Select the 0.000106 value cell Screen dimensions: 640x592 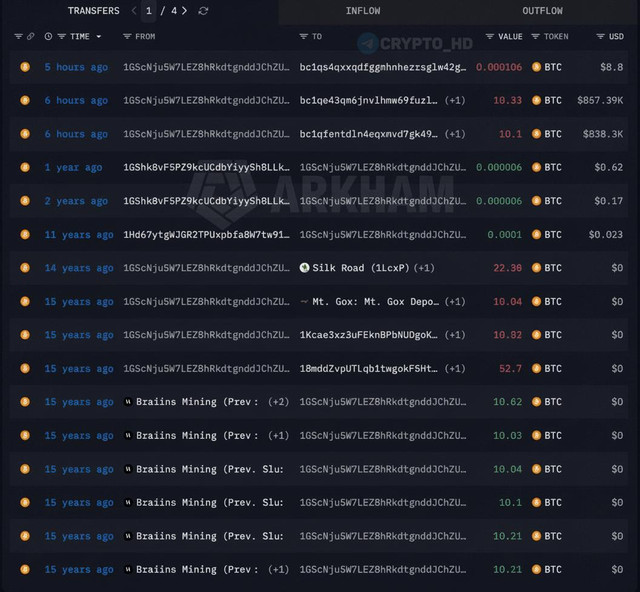[x=499, y=67]
